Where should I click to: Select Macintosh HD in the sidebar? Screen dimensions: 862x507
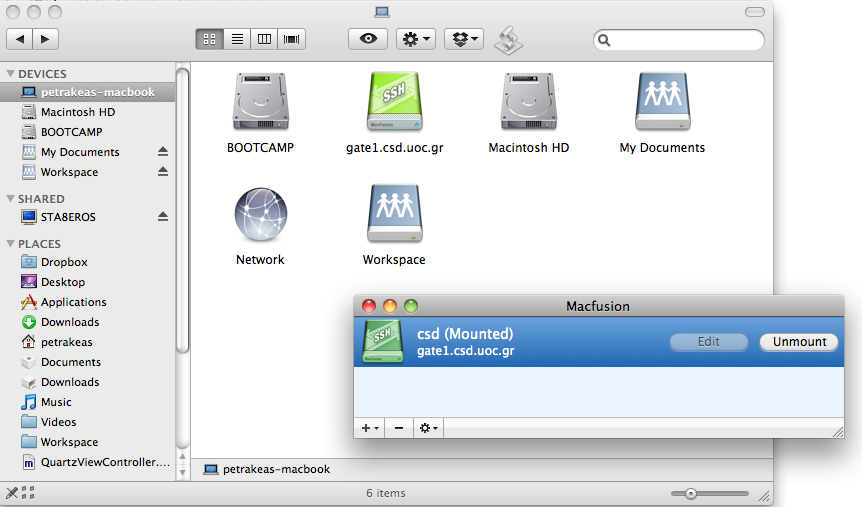click(x=88, y=112)
